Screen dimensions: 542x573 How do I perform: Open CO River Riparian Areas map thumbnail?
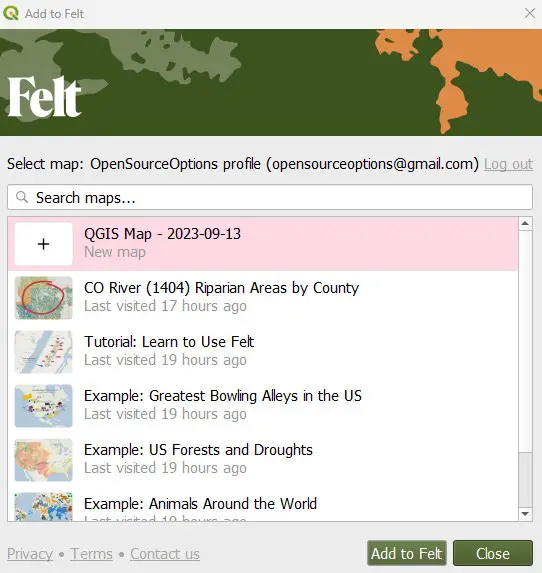[x=43, y=298]
